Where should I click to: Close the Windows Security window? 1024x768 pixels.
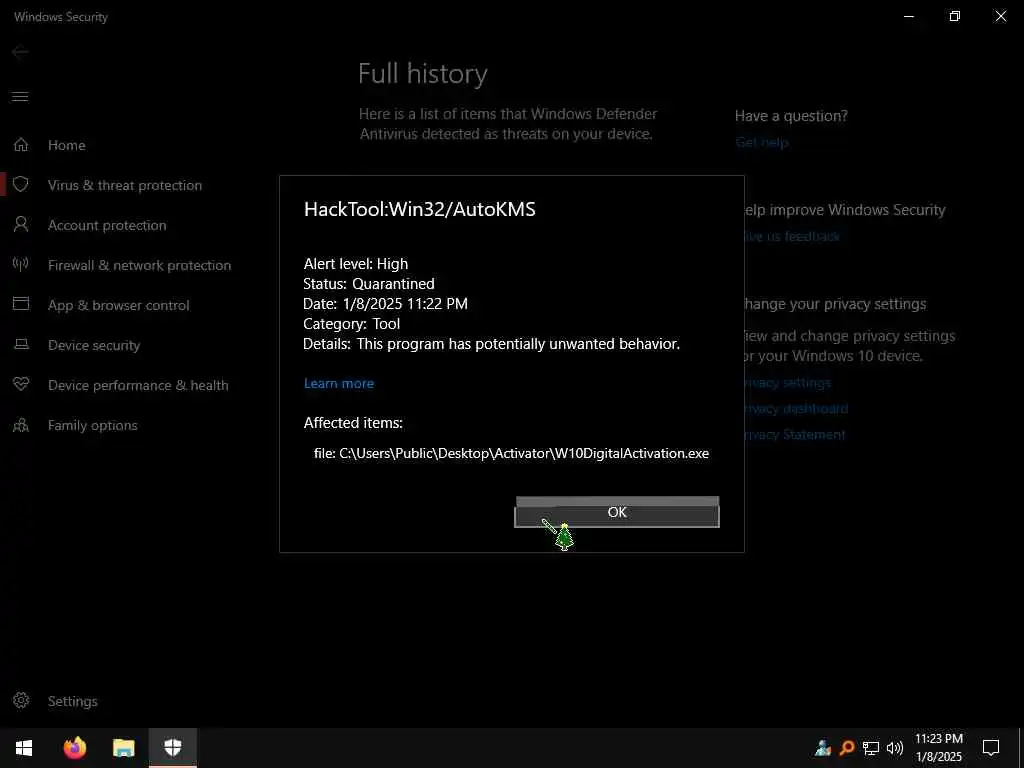[x=1000, y=16]
